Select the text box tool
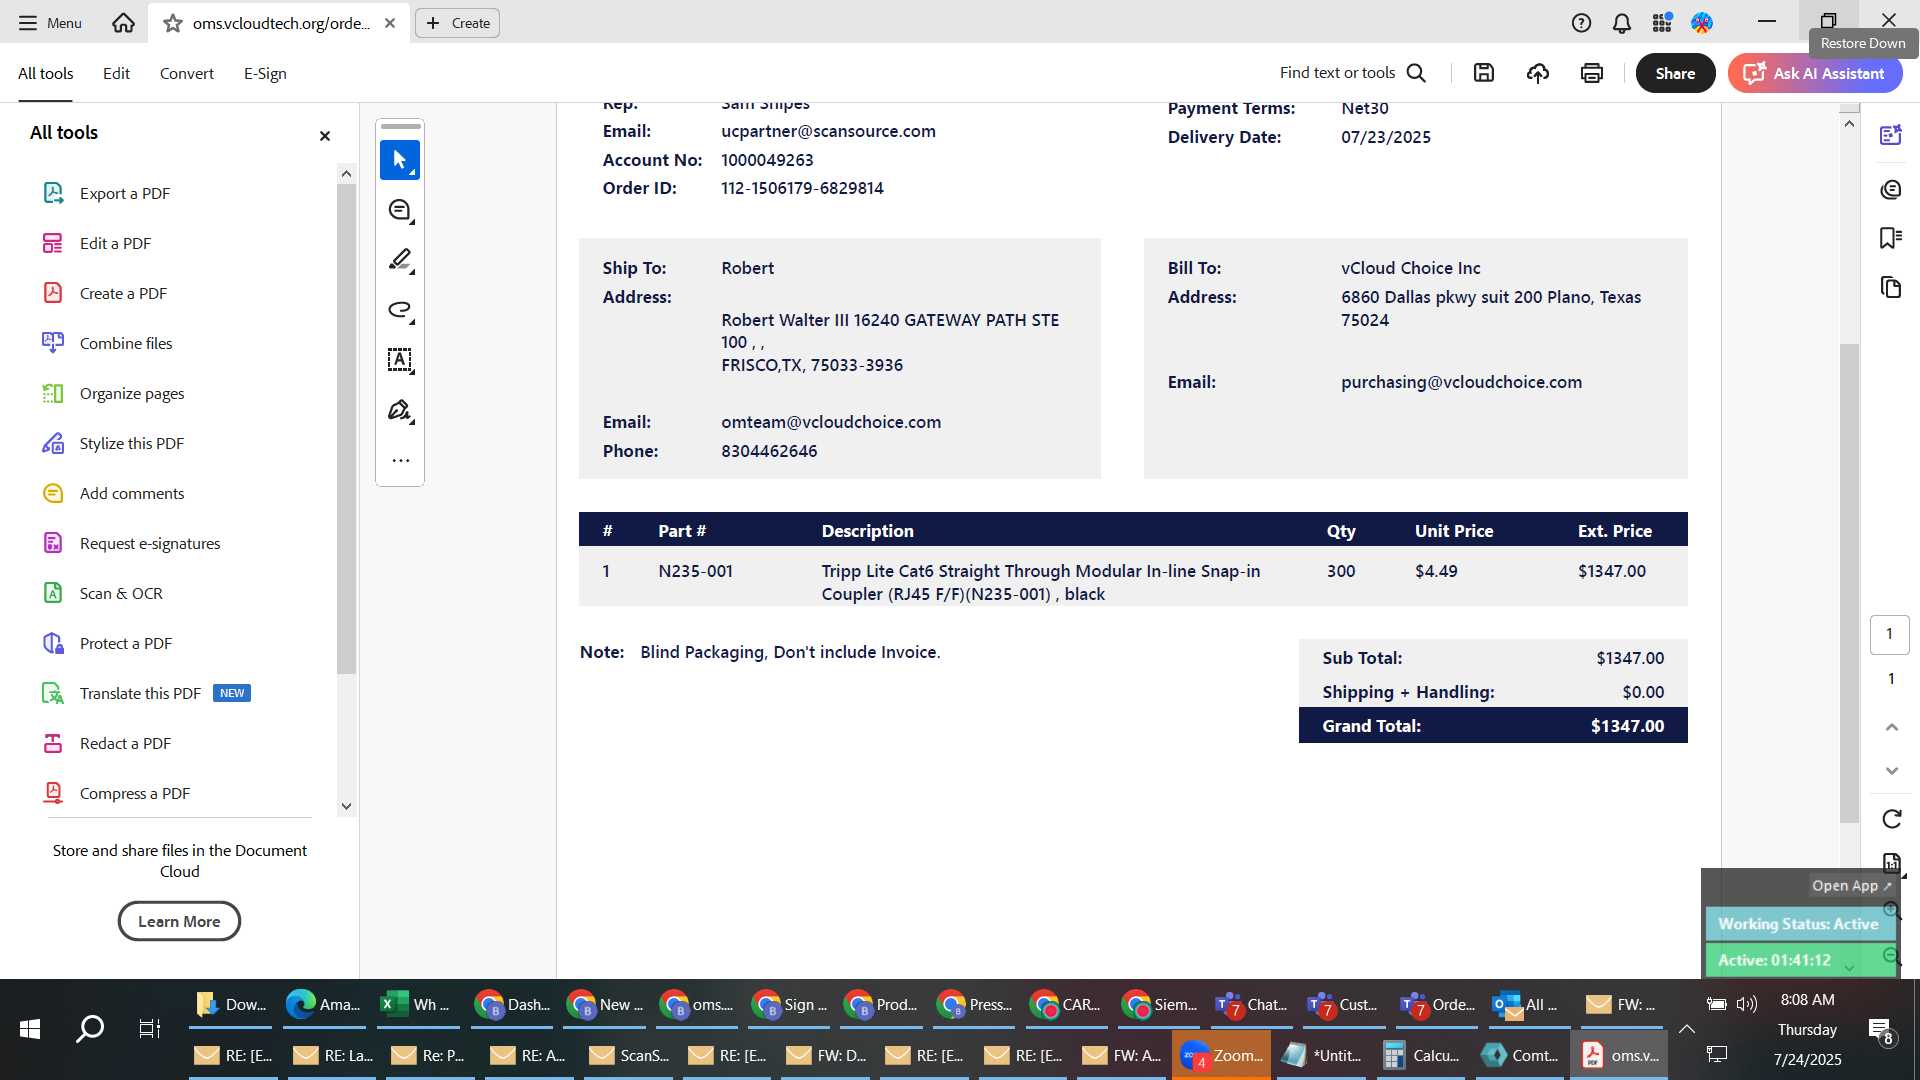This screenshot has height=1080, width=1920. point(400,360)
